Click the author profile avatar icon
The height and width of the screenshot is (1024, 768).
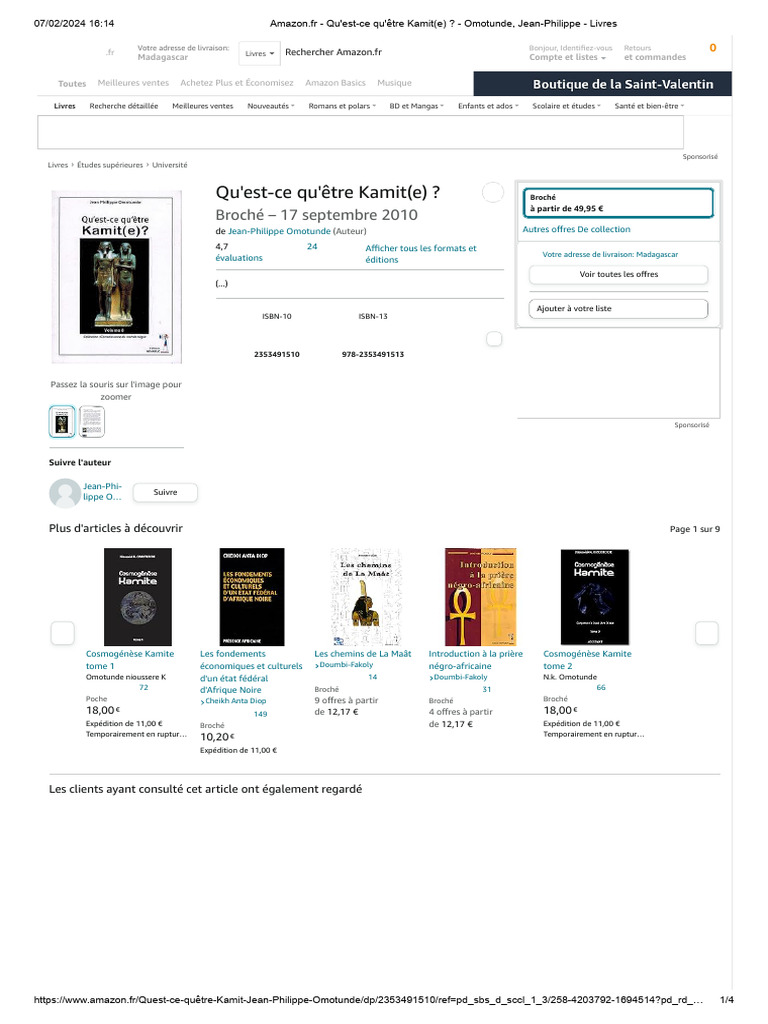(65, 493)
